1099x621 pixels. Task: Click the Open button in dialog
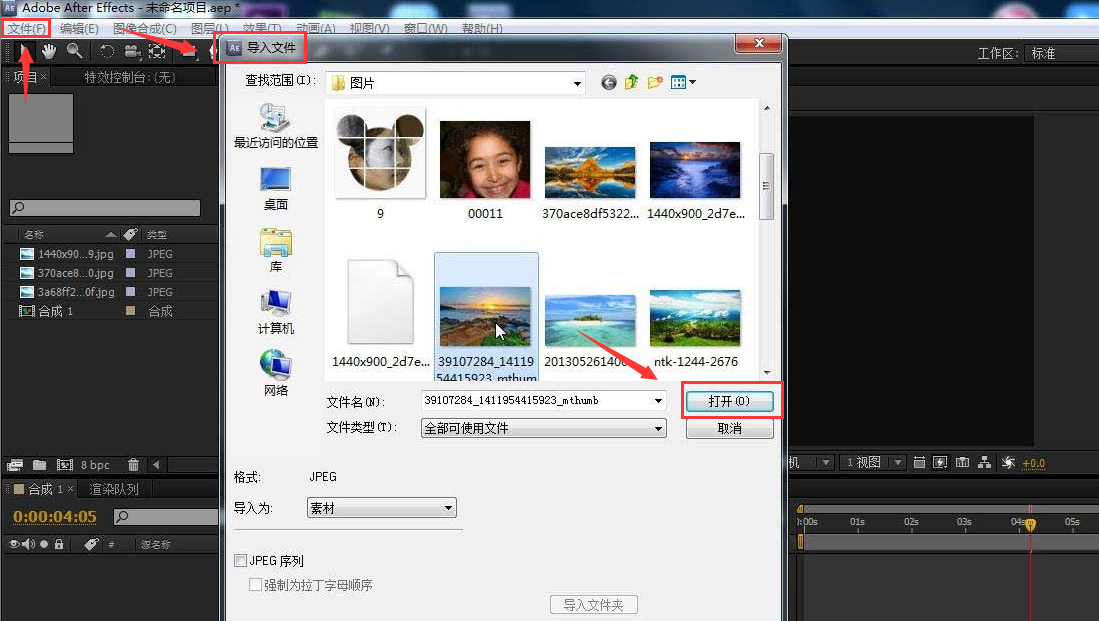(730, 401)
